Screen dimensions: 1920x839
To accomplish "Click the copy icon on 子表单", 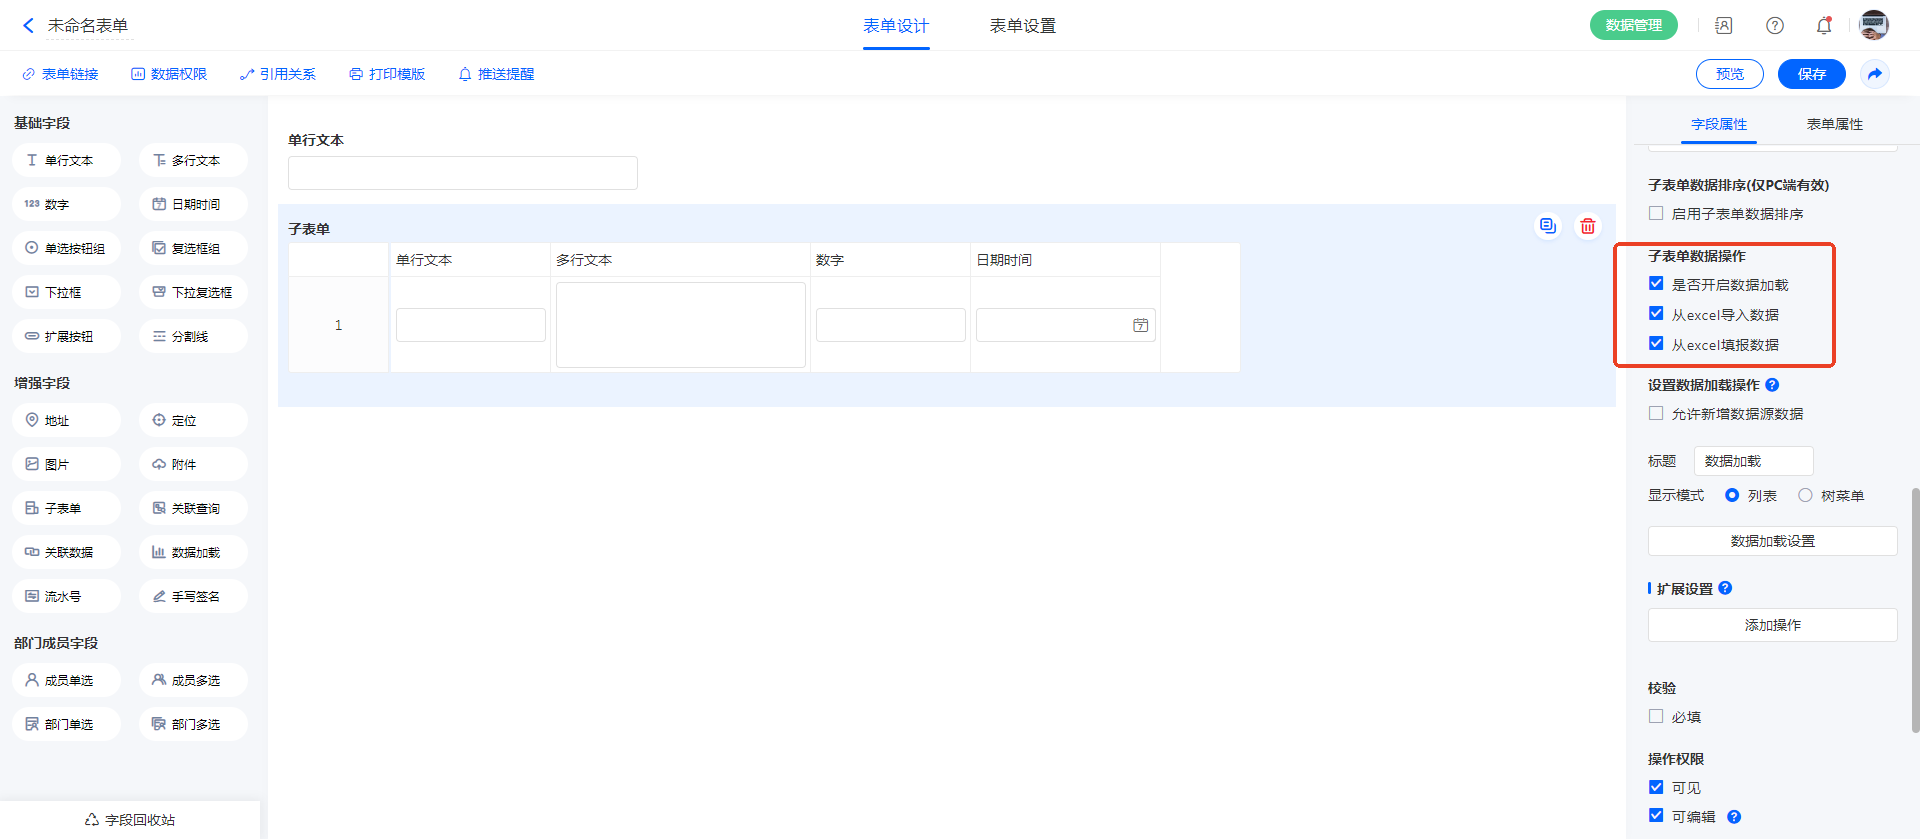I will pos(1547,226).
